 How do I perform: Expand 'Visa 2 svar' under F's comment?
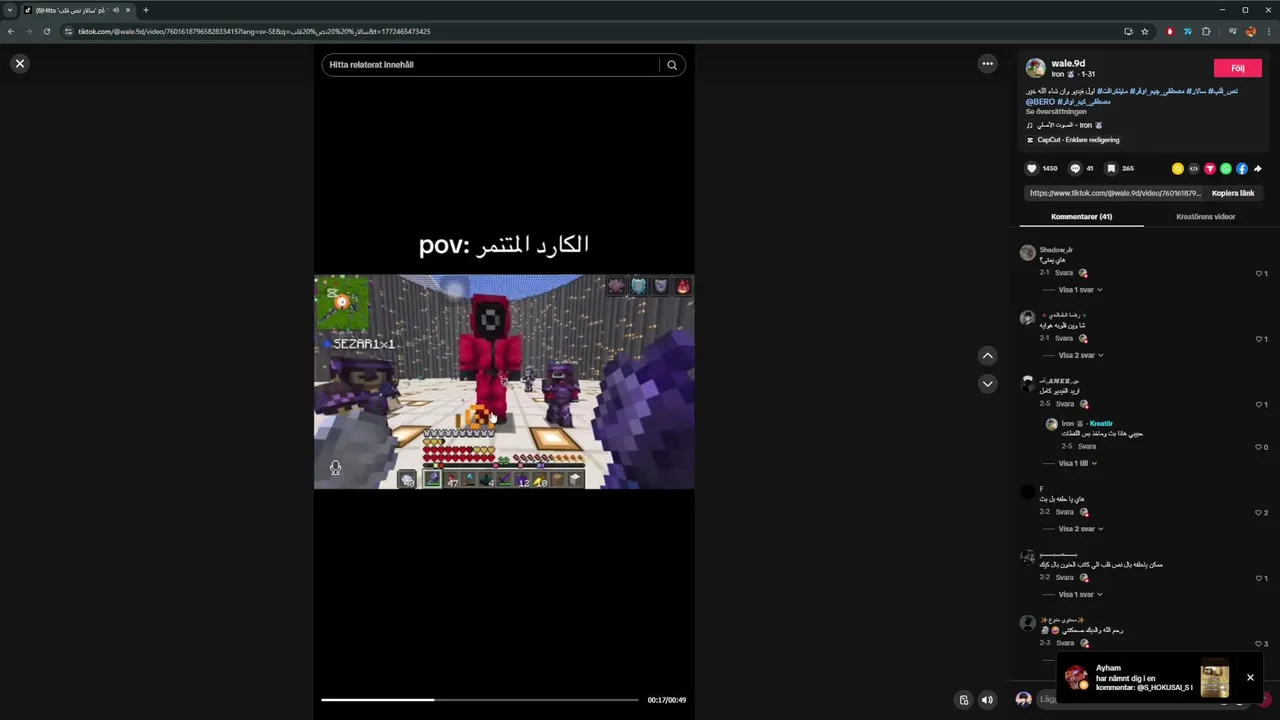[1080, 529]
